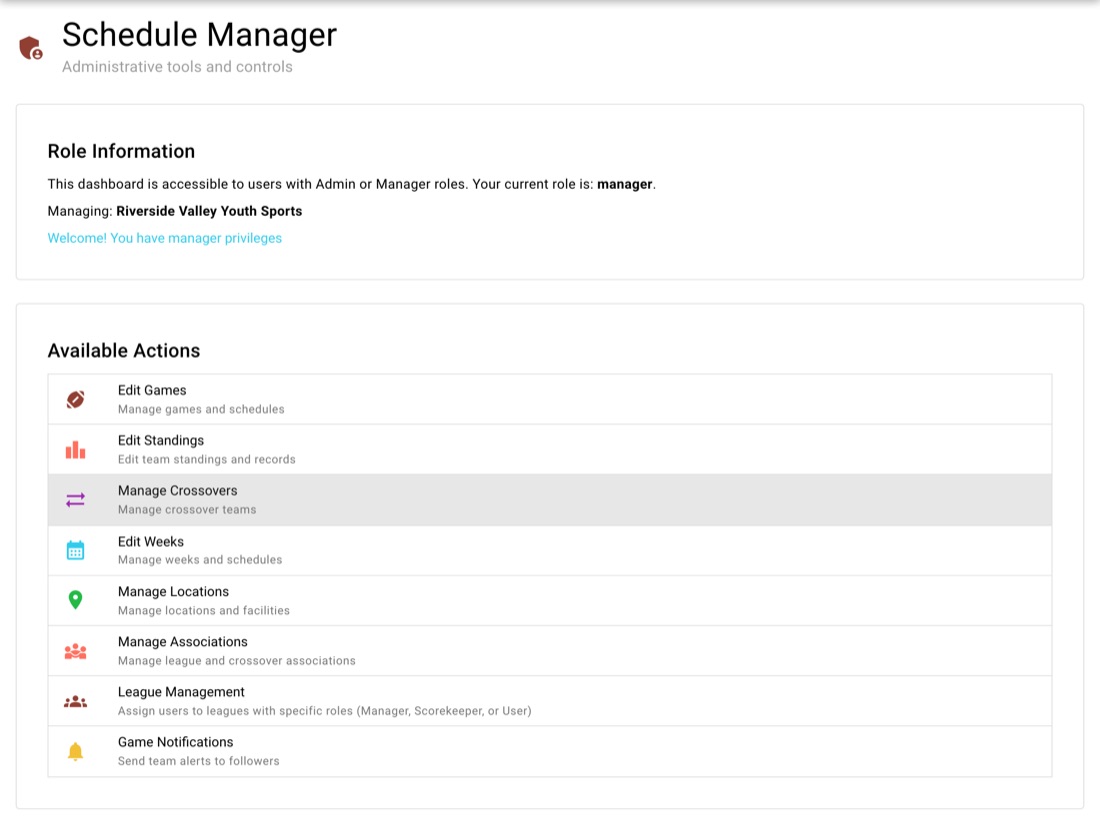Screen dimensions: 1100x819
Task: Click 'Manage league and crossover associations' description
Action: pos(237,660)
